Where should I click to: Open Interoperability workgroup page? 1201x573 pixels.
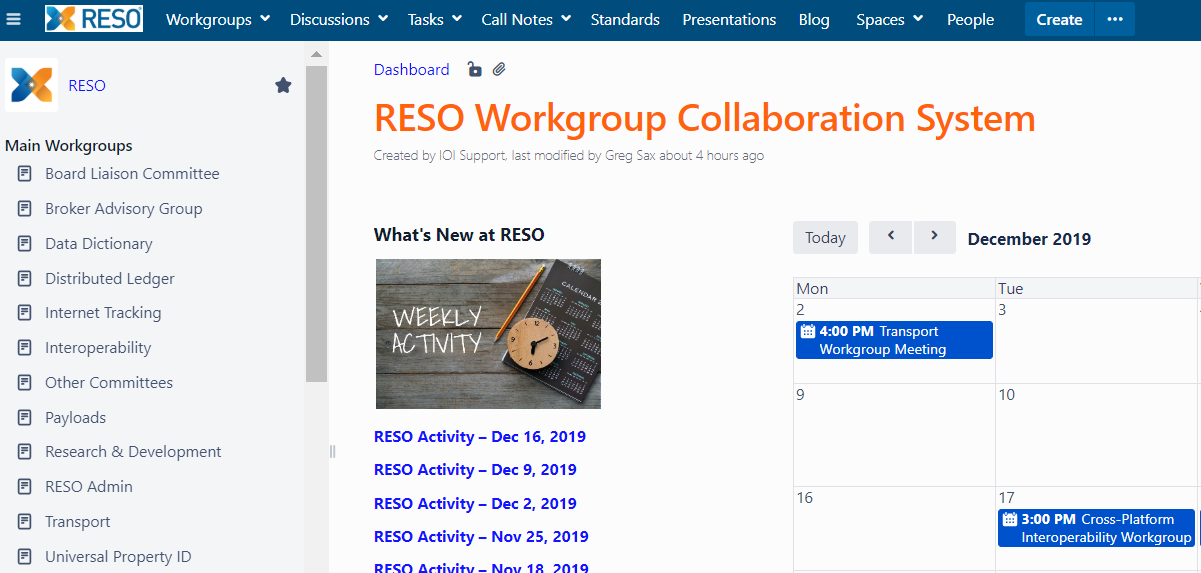pos(98,348)
